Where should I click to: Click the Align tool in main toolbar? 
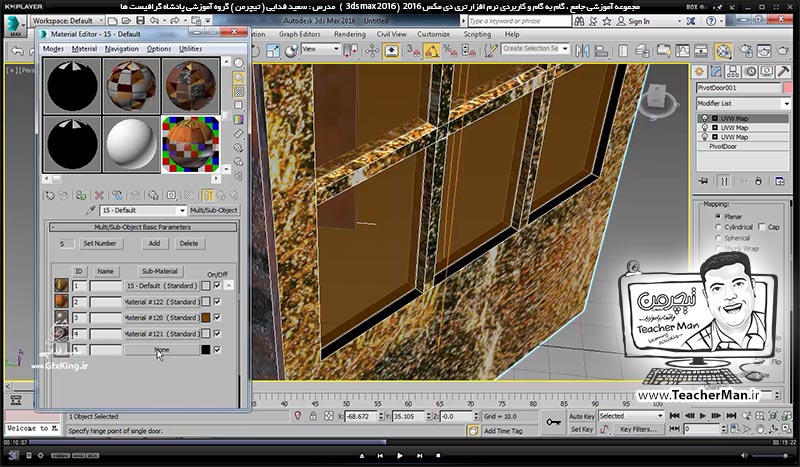[602, 51]
